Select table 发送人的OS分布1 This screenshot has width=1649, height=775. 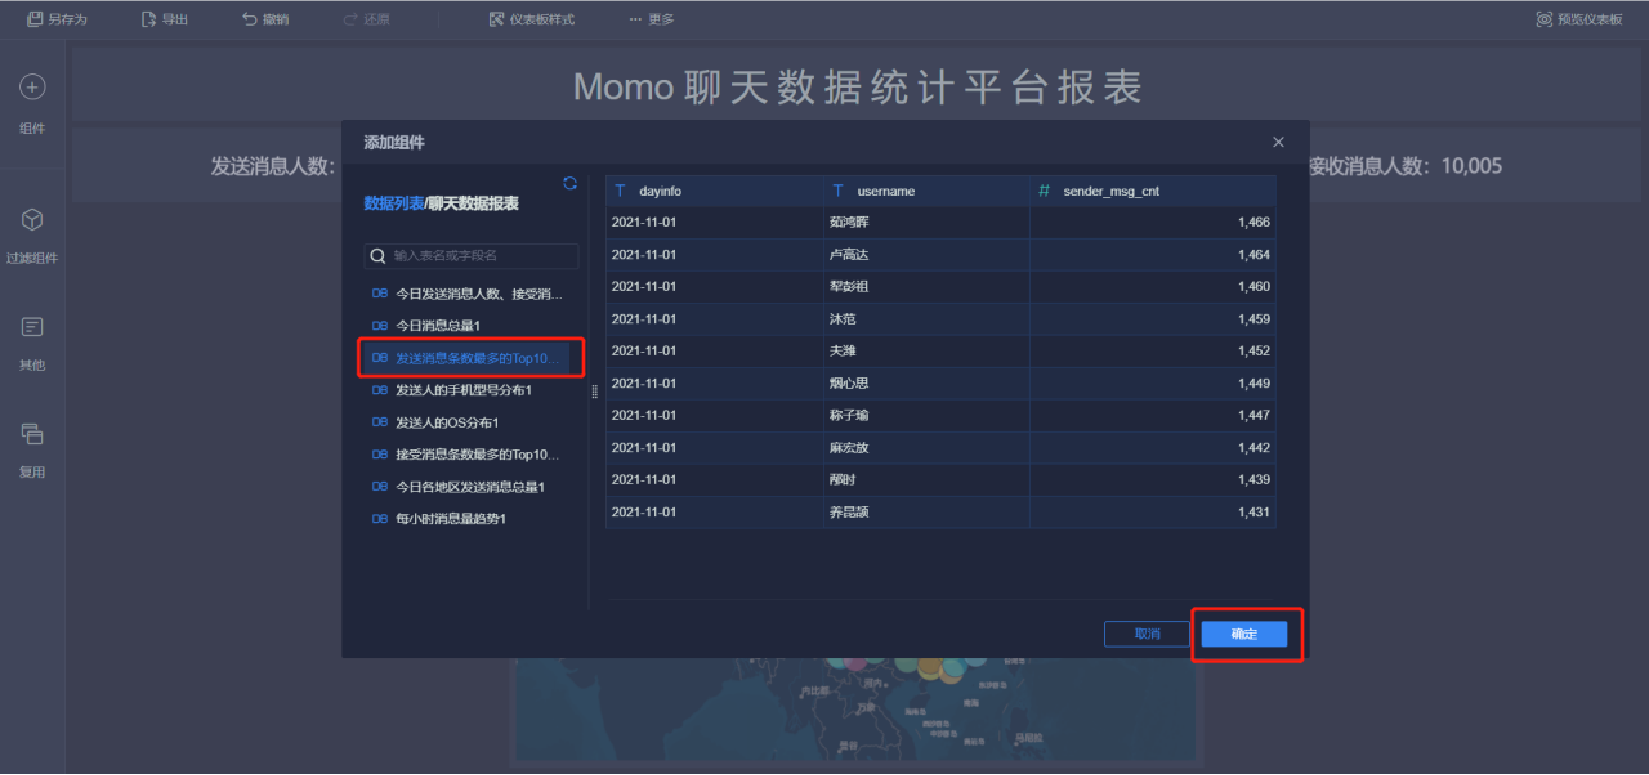coord(435,422)
